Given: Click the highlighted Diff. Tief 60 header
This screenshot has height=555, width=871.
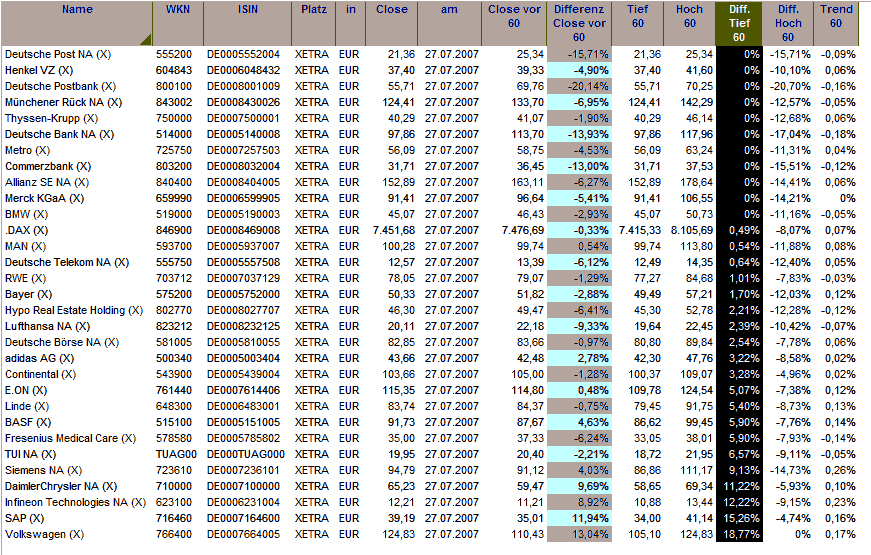Looking at the screenshot, I should coord(739,23).
